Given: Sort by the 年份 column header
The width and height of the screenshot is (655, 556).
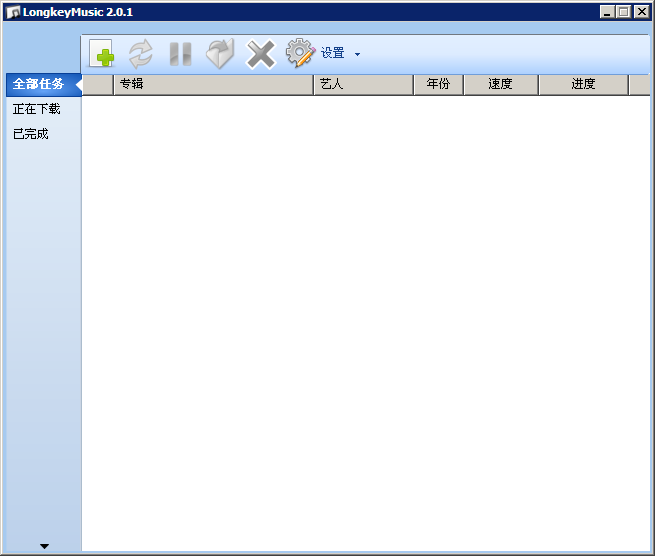Looking at the screenshot, I should pos(438,85).
